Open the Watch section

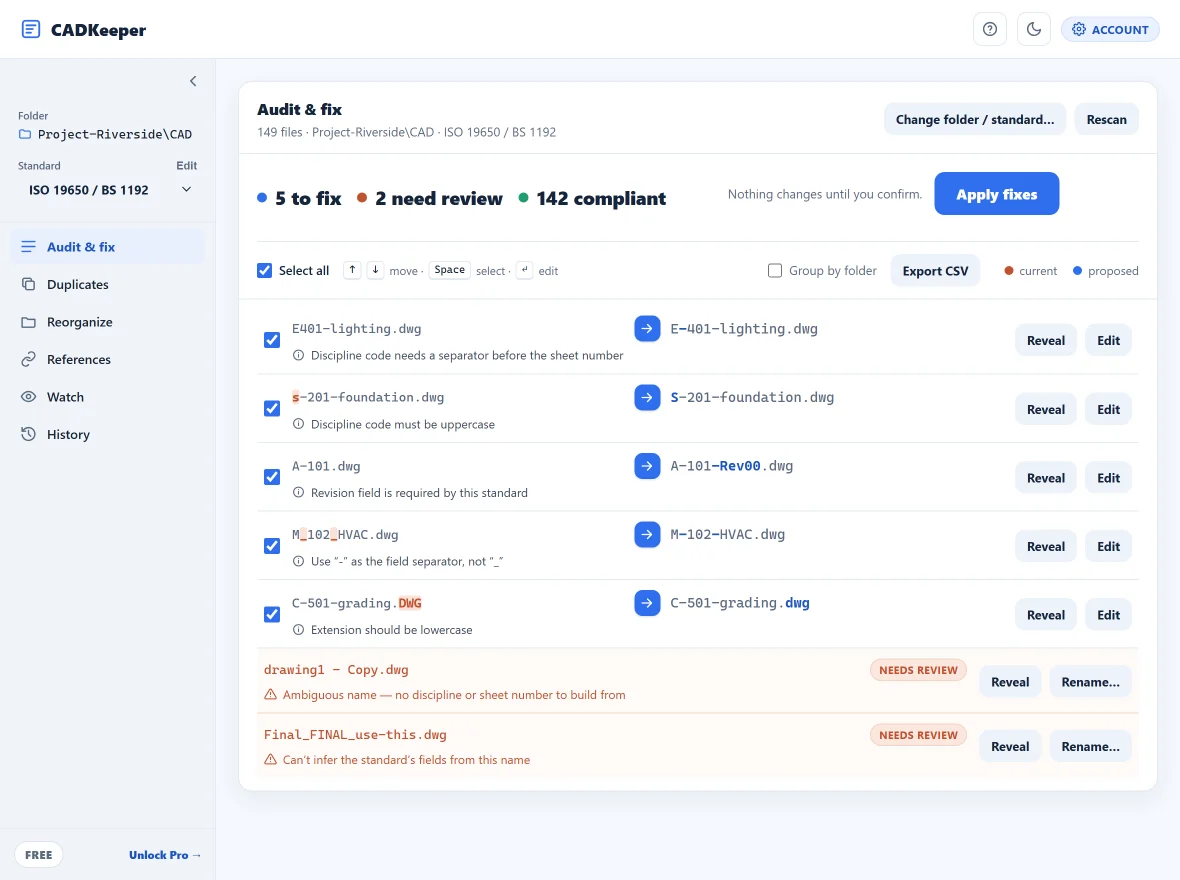[107, 397]
